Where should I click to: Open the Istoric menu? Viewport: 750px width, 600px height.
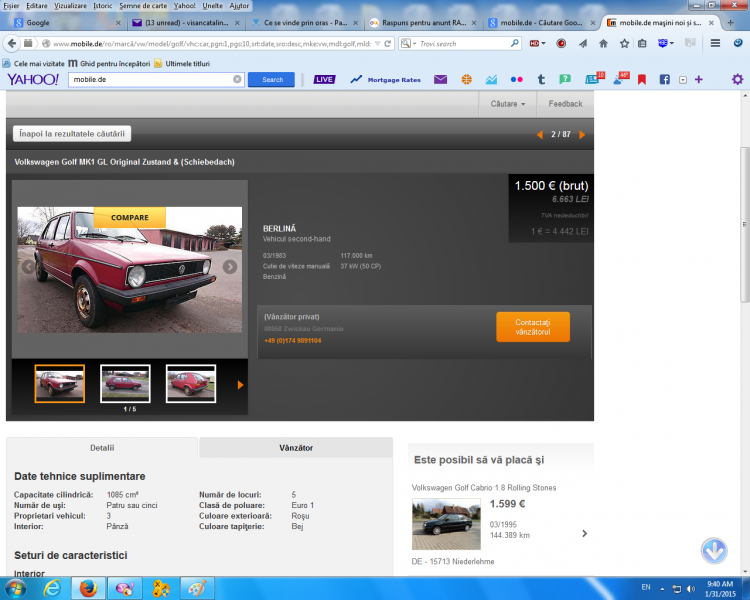click(x=102, y=5)
